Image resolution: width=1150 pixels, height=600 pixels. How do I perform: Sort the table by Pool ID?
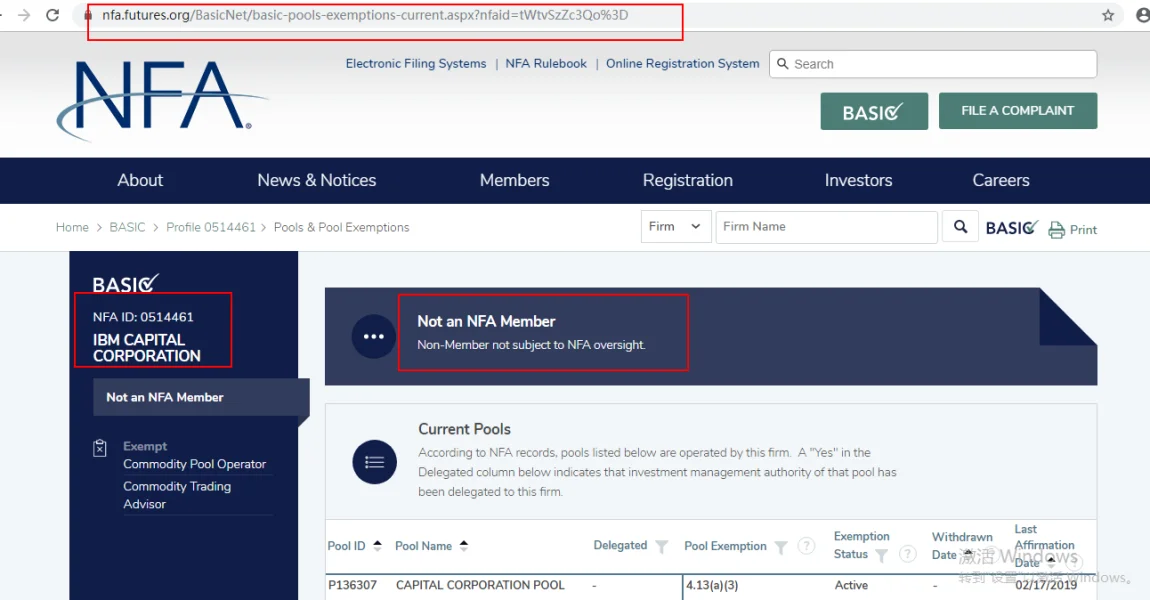point(377,546)
